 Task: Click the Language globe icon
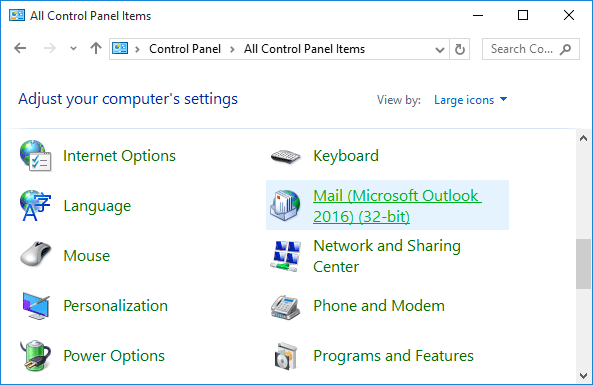coord(35,206)
